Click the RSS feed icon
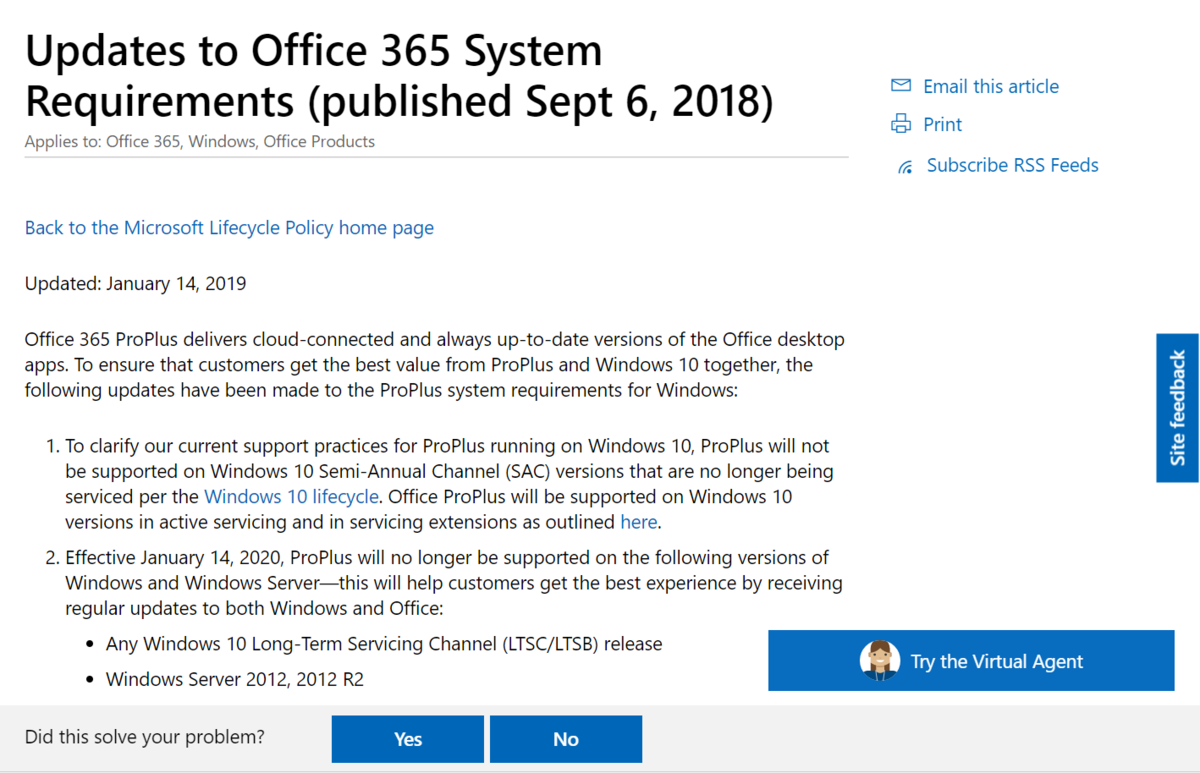The height and width of the screenshot is (773, 1200). click(x=905, y=166)
